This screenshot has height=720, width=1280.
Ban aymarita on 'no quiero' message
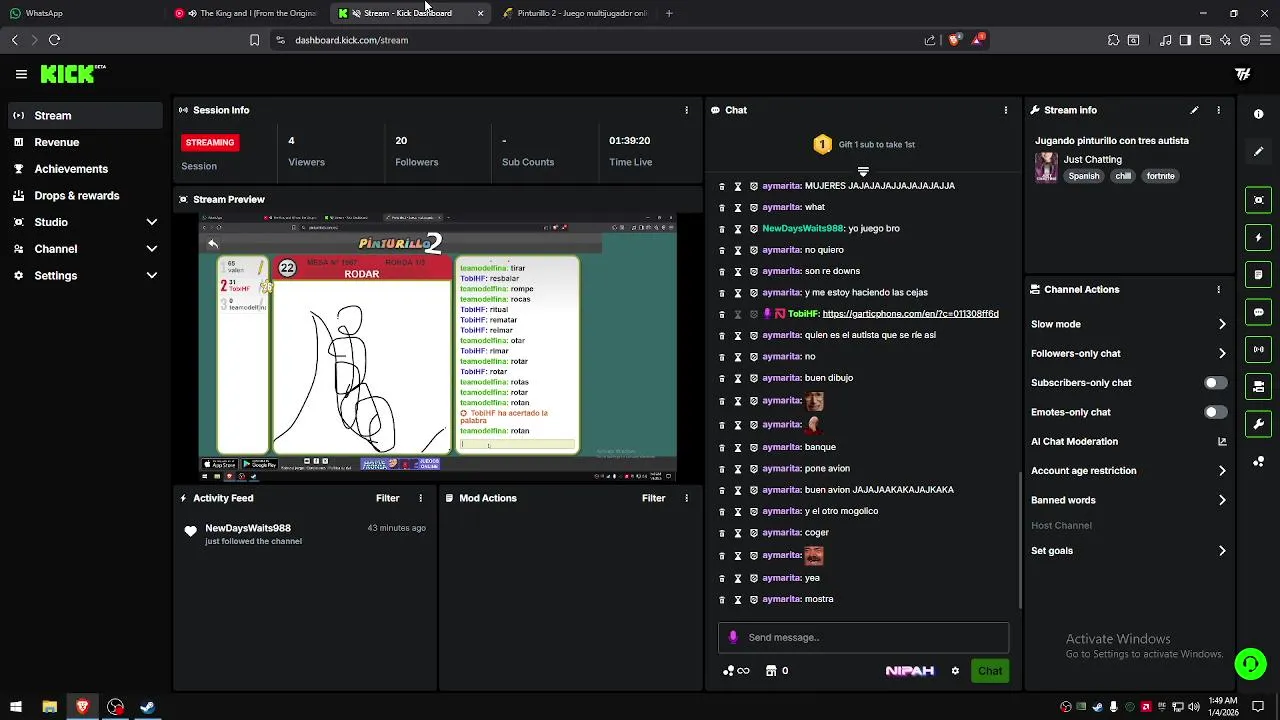pos(754,250)
